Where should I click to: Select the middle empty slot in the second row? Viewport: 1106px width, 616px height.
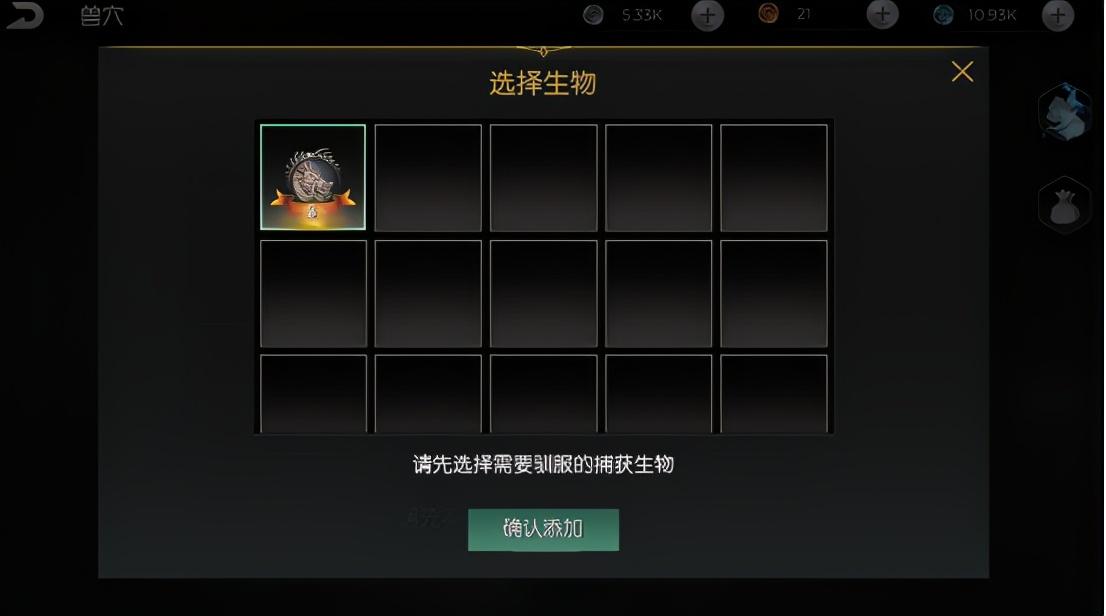(544, 294)
